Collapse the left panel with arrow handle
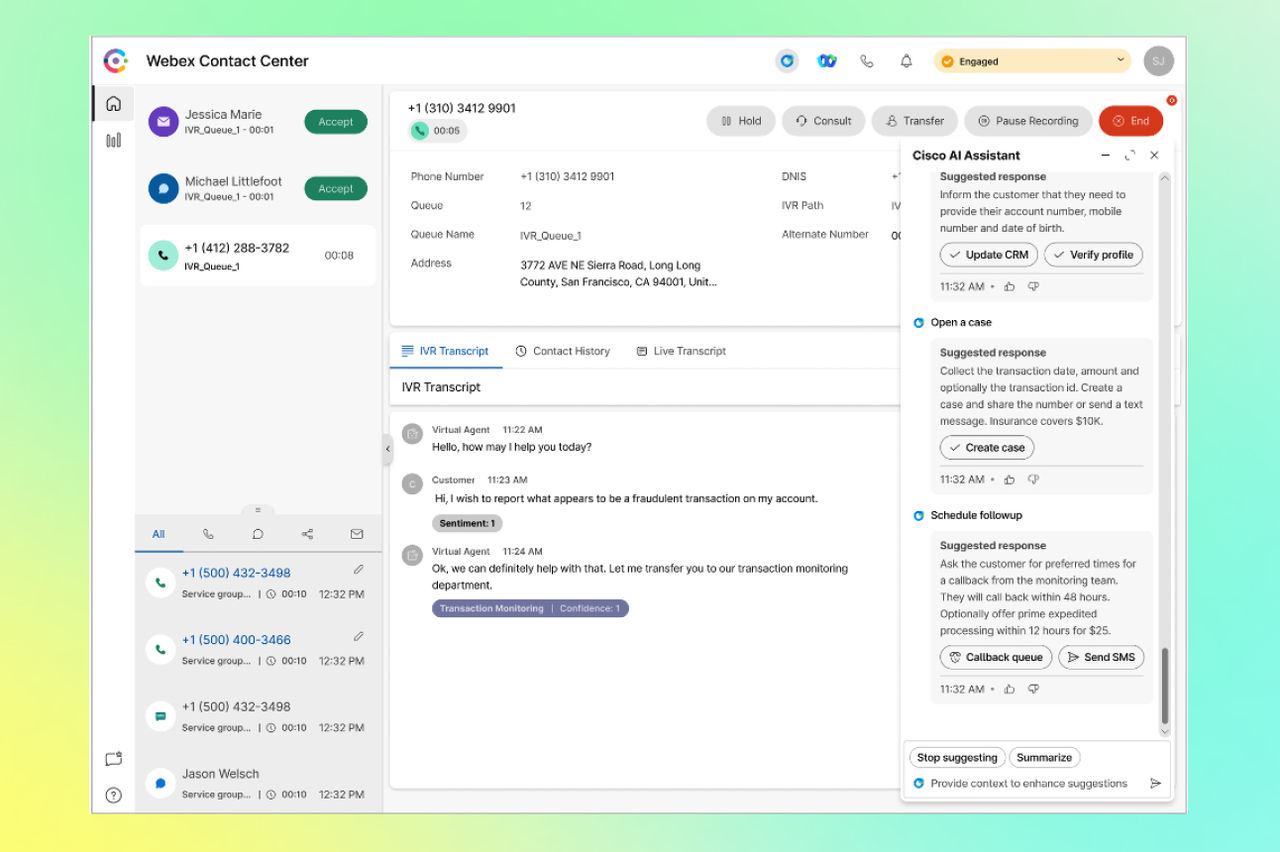 click(388, 449)
